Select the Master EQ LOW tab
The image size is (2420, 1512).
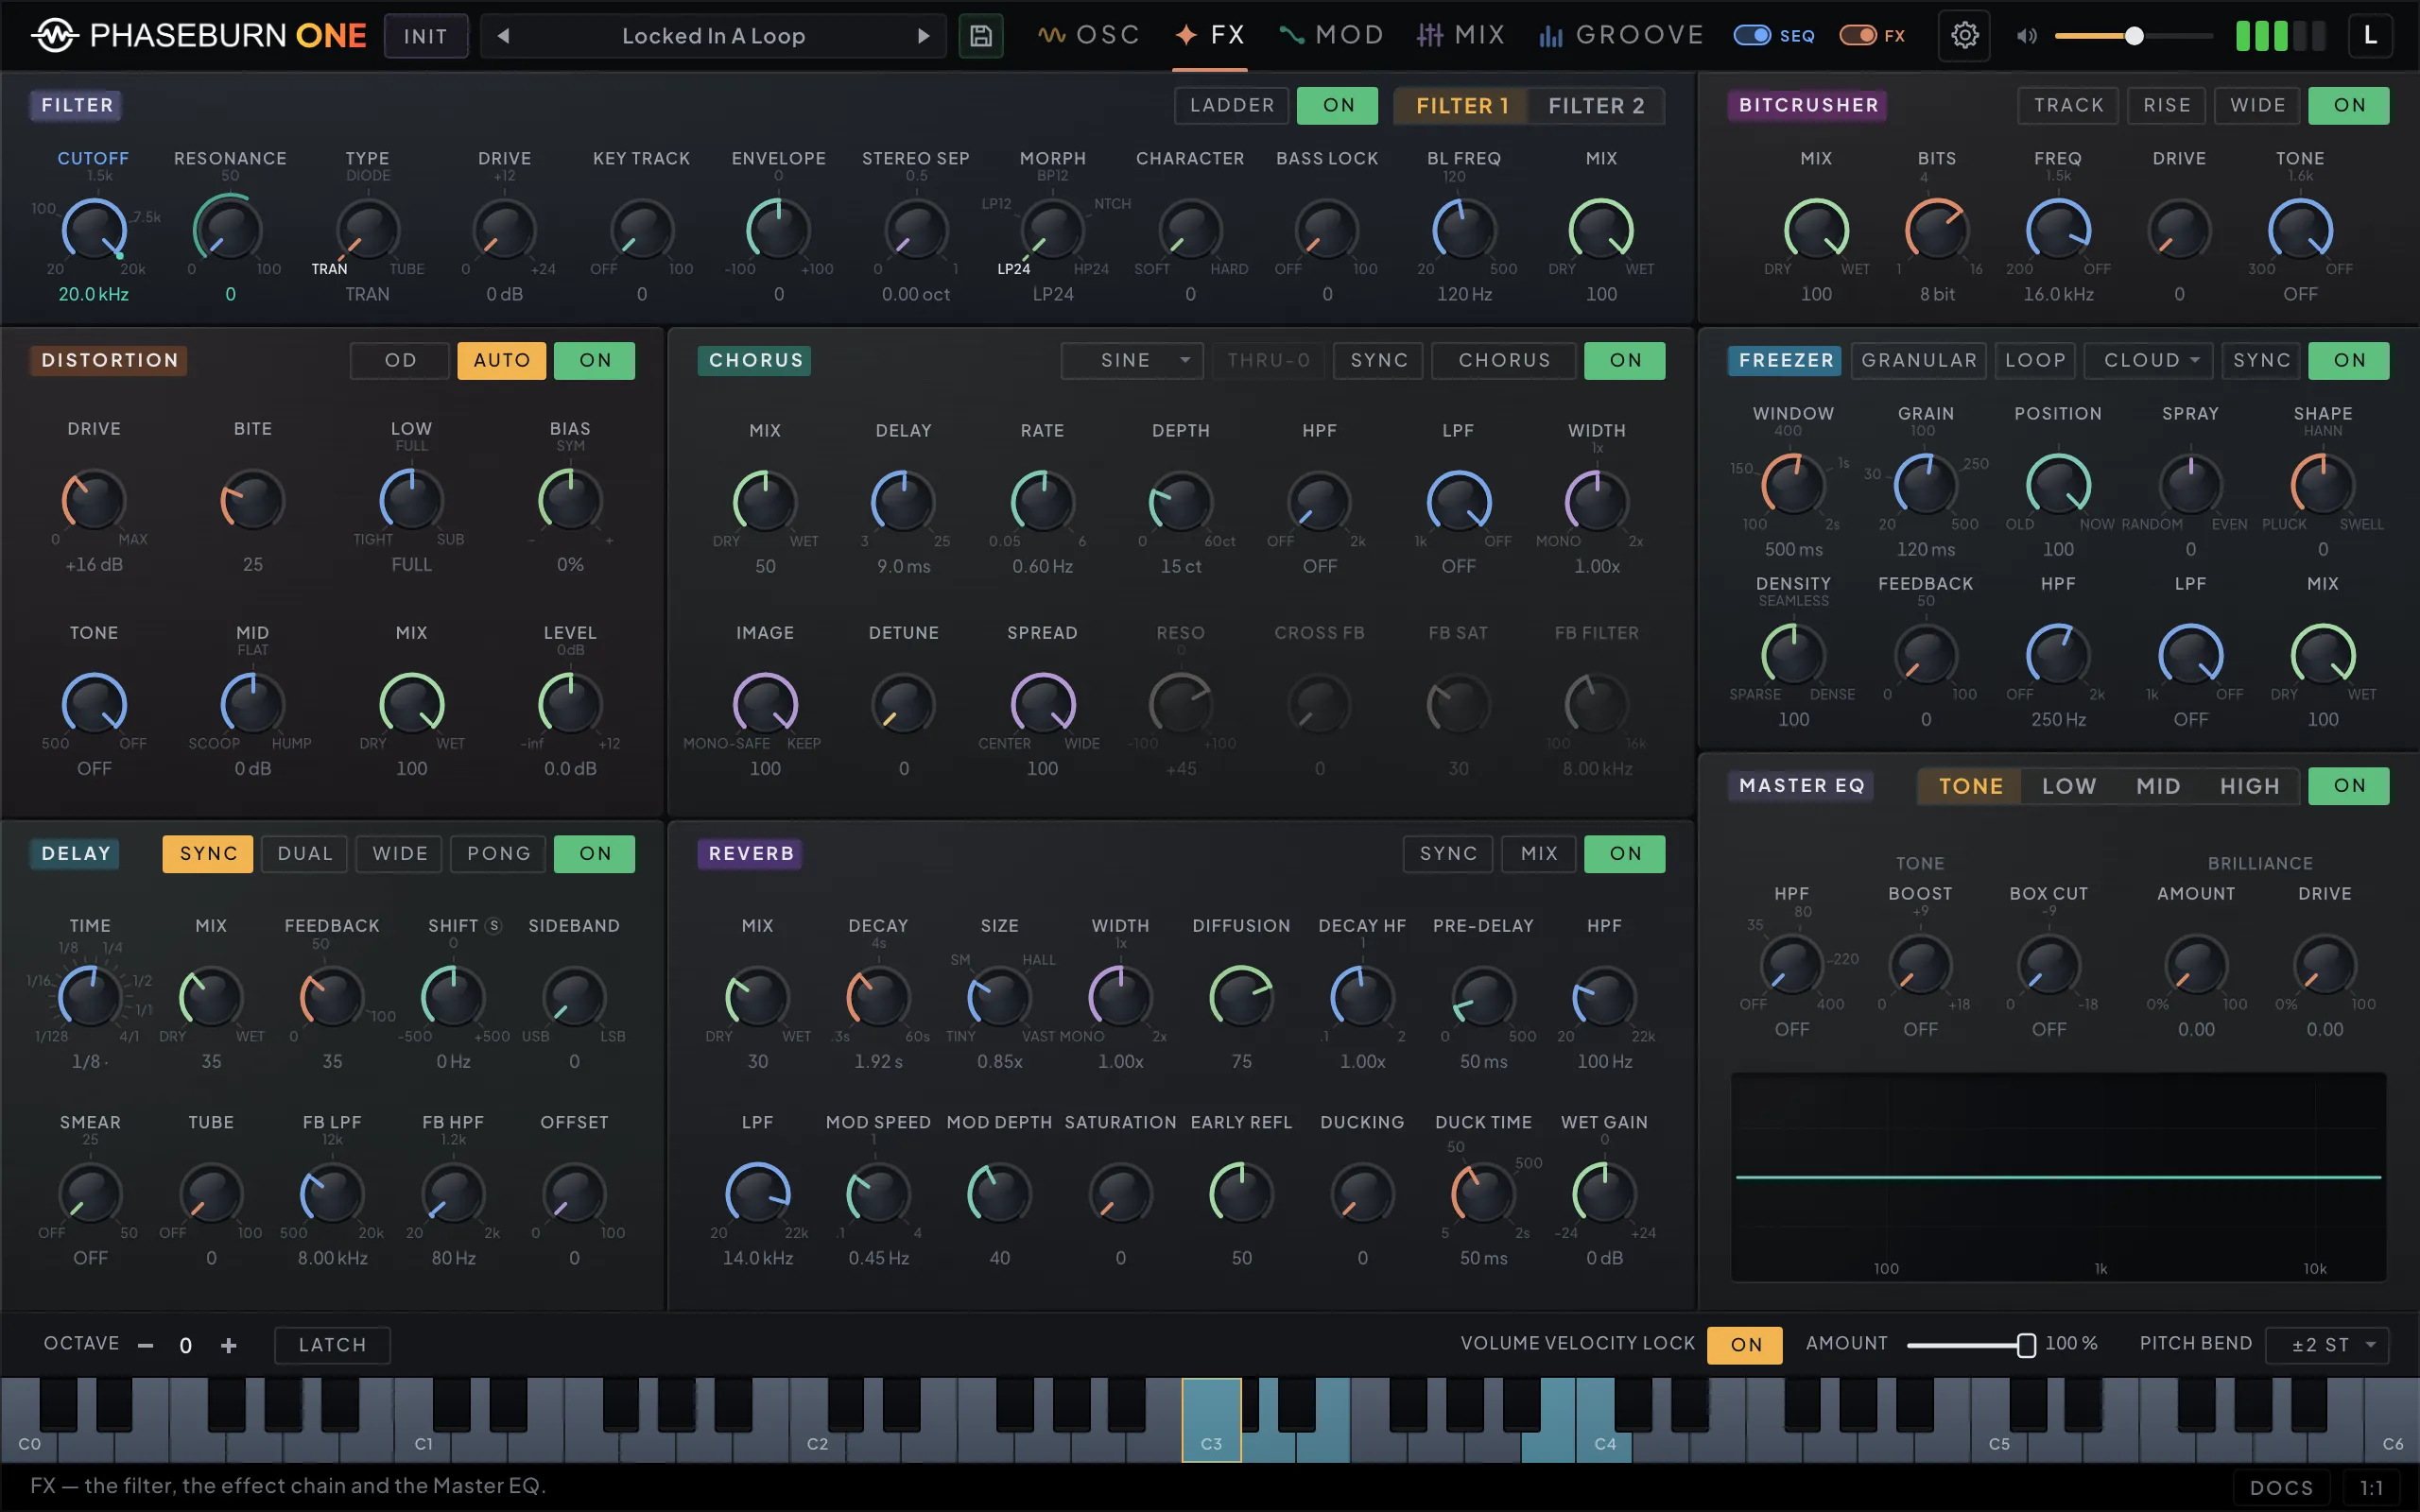[x=2068, y=786]
